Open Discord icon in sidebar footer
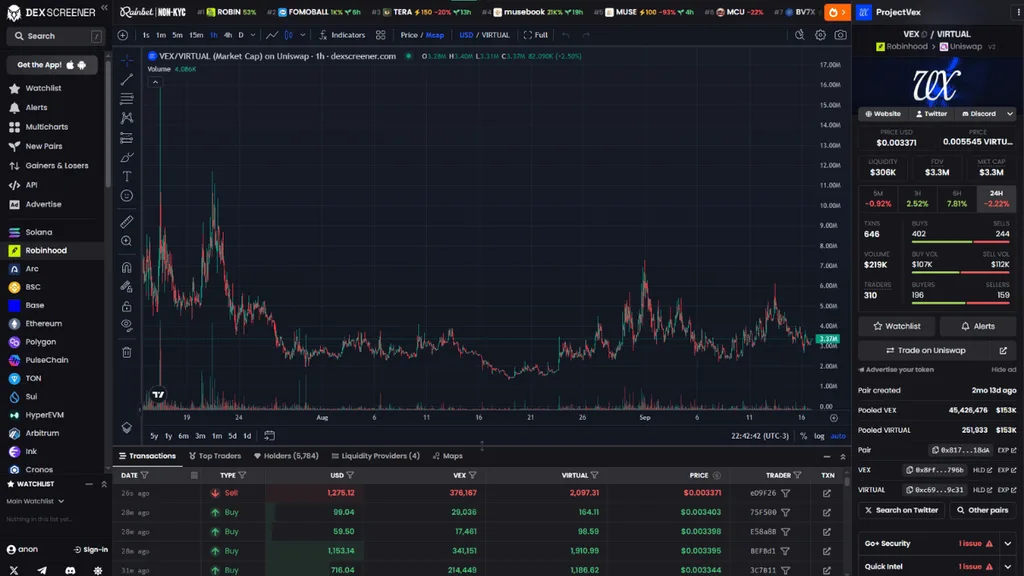 70,570
